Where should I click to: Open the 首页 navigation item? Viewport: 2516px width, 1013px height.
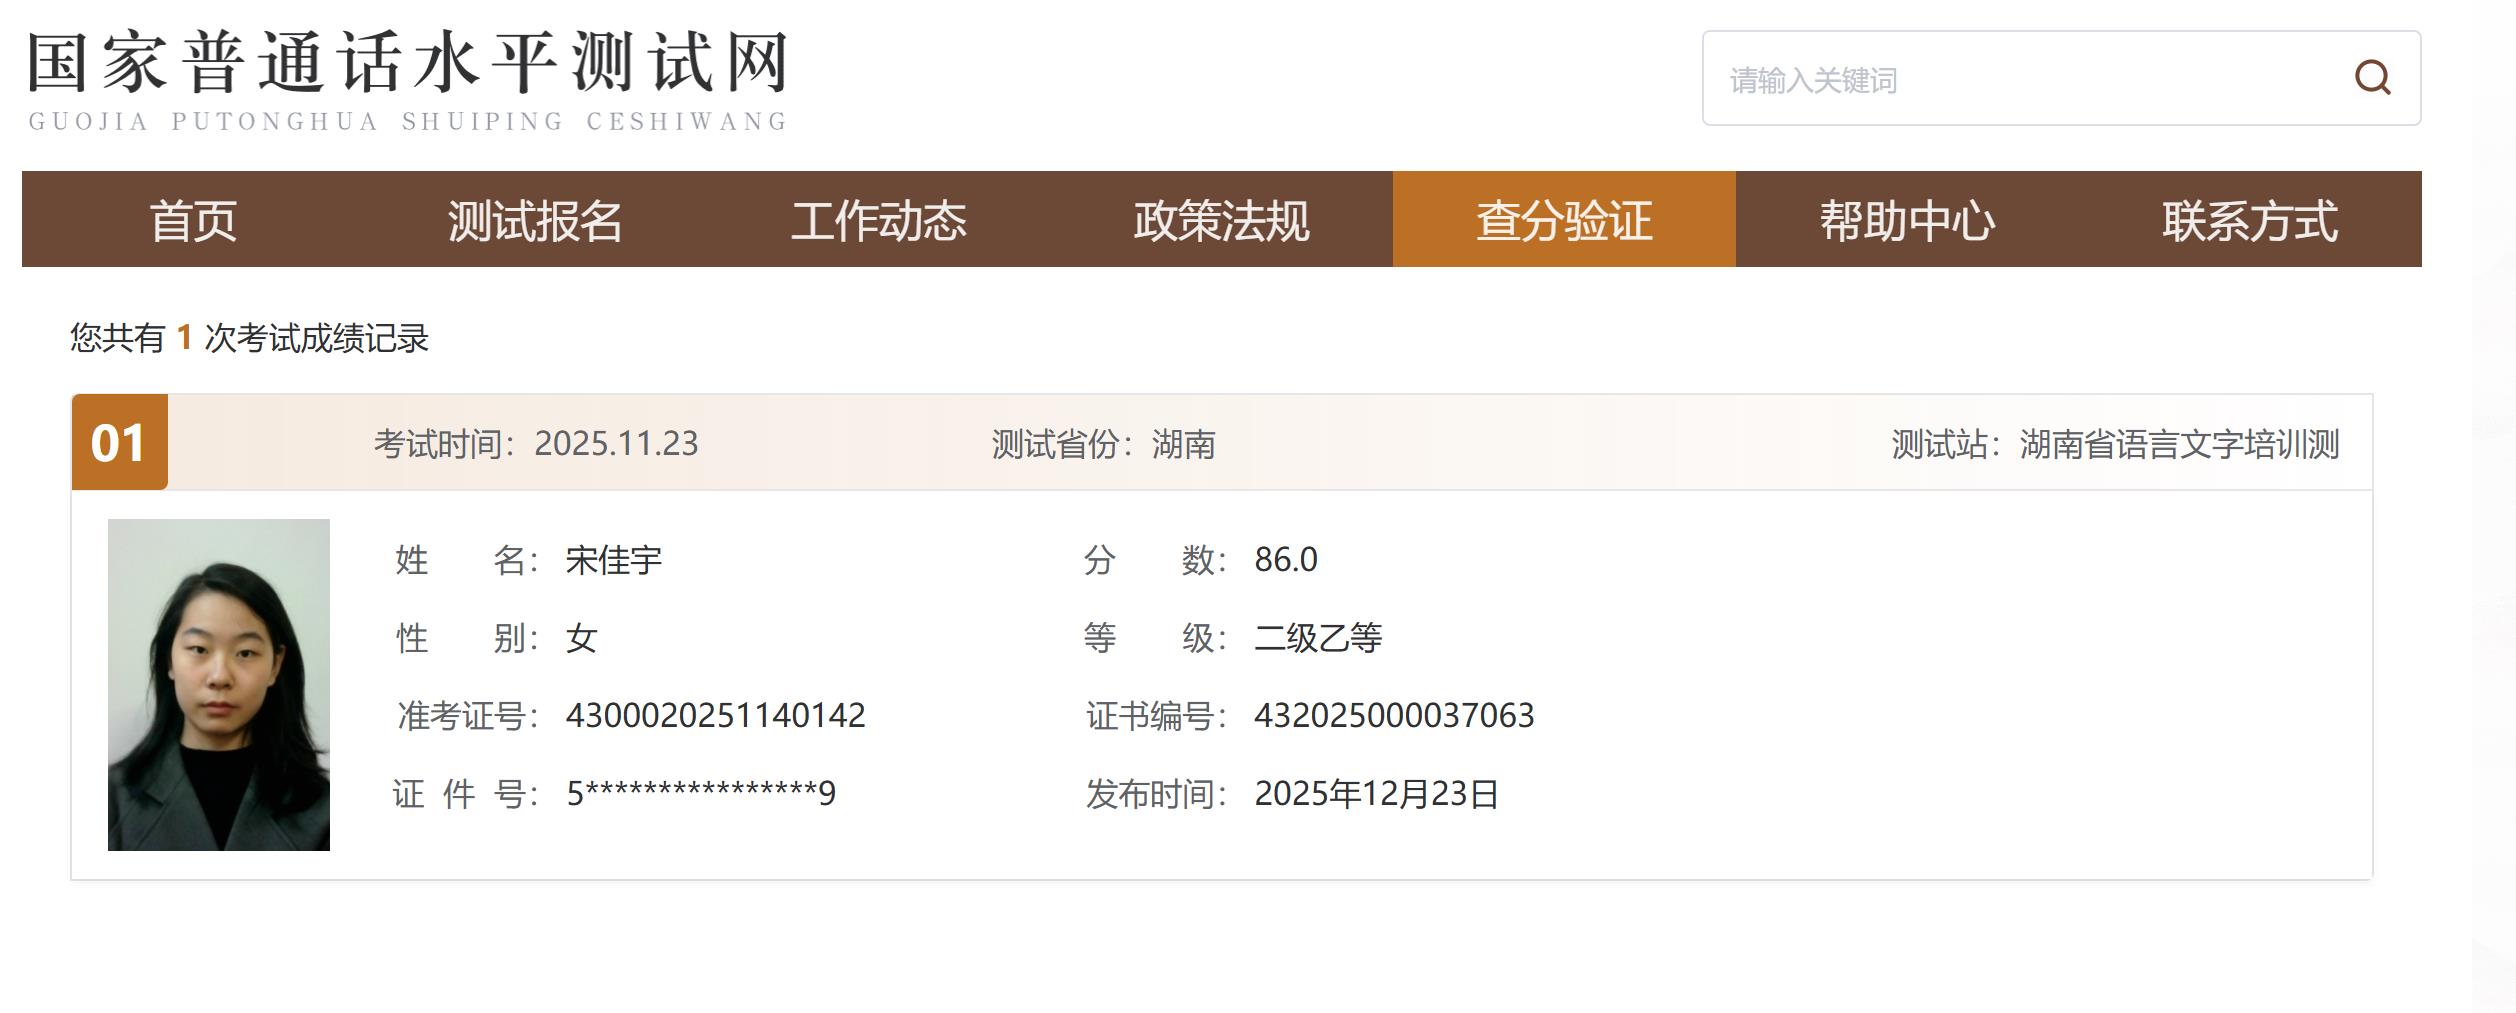[193, 220]
